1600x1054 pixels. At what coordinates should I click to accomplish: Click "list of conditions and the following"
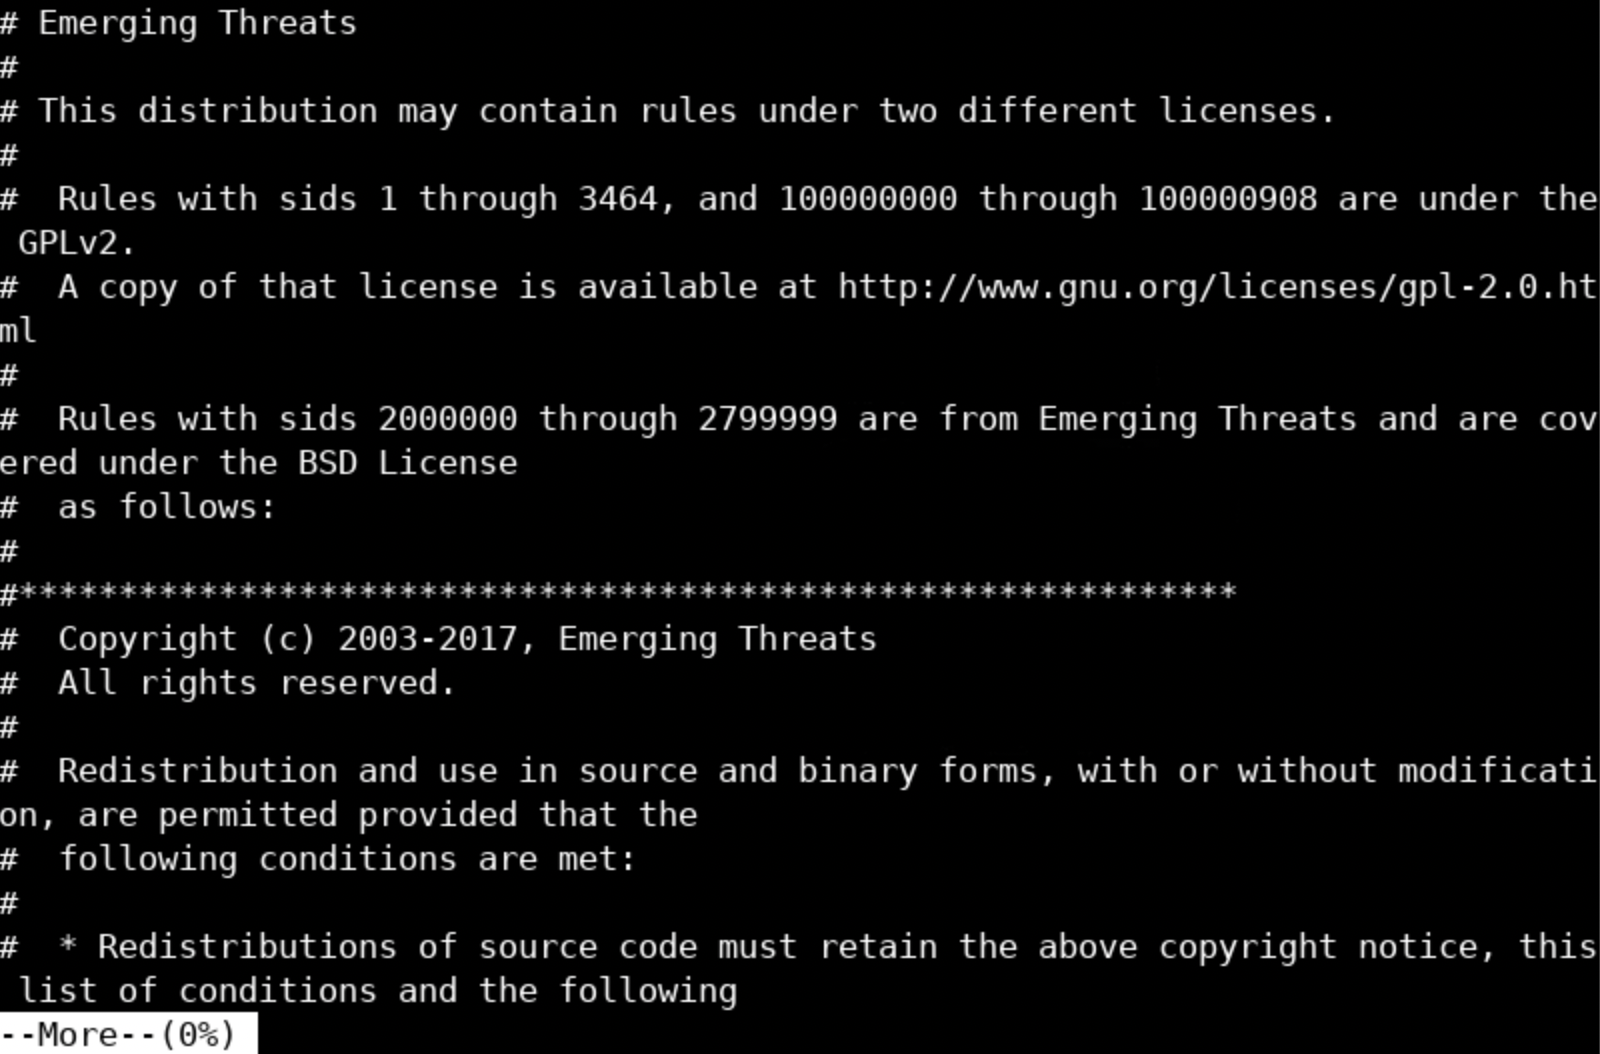tap(377, 991)
